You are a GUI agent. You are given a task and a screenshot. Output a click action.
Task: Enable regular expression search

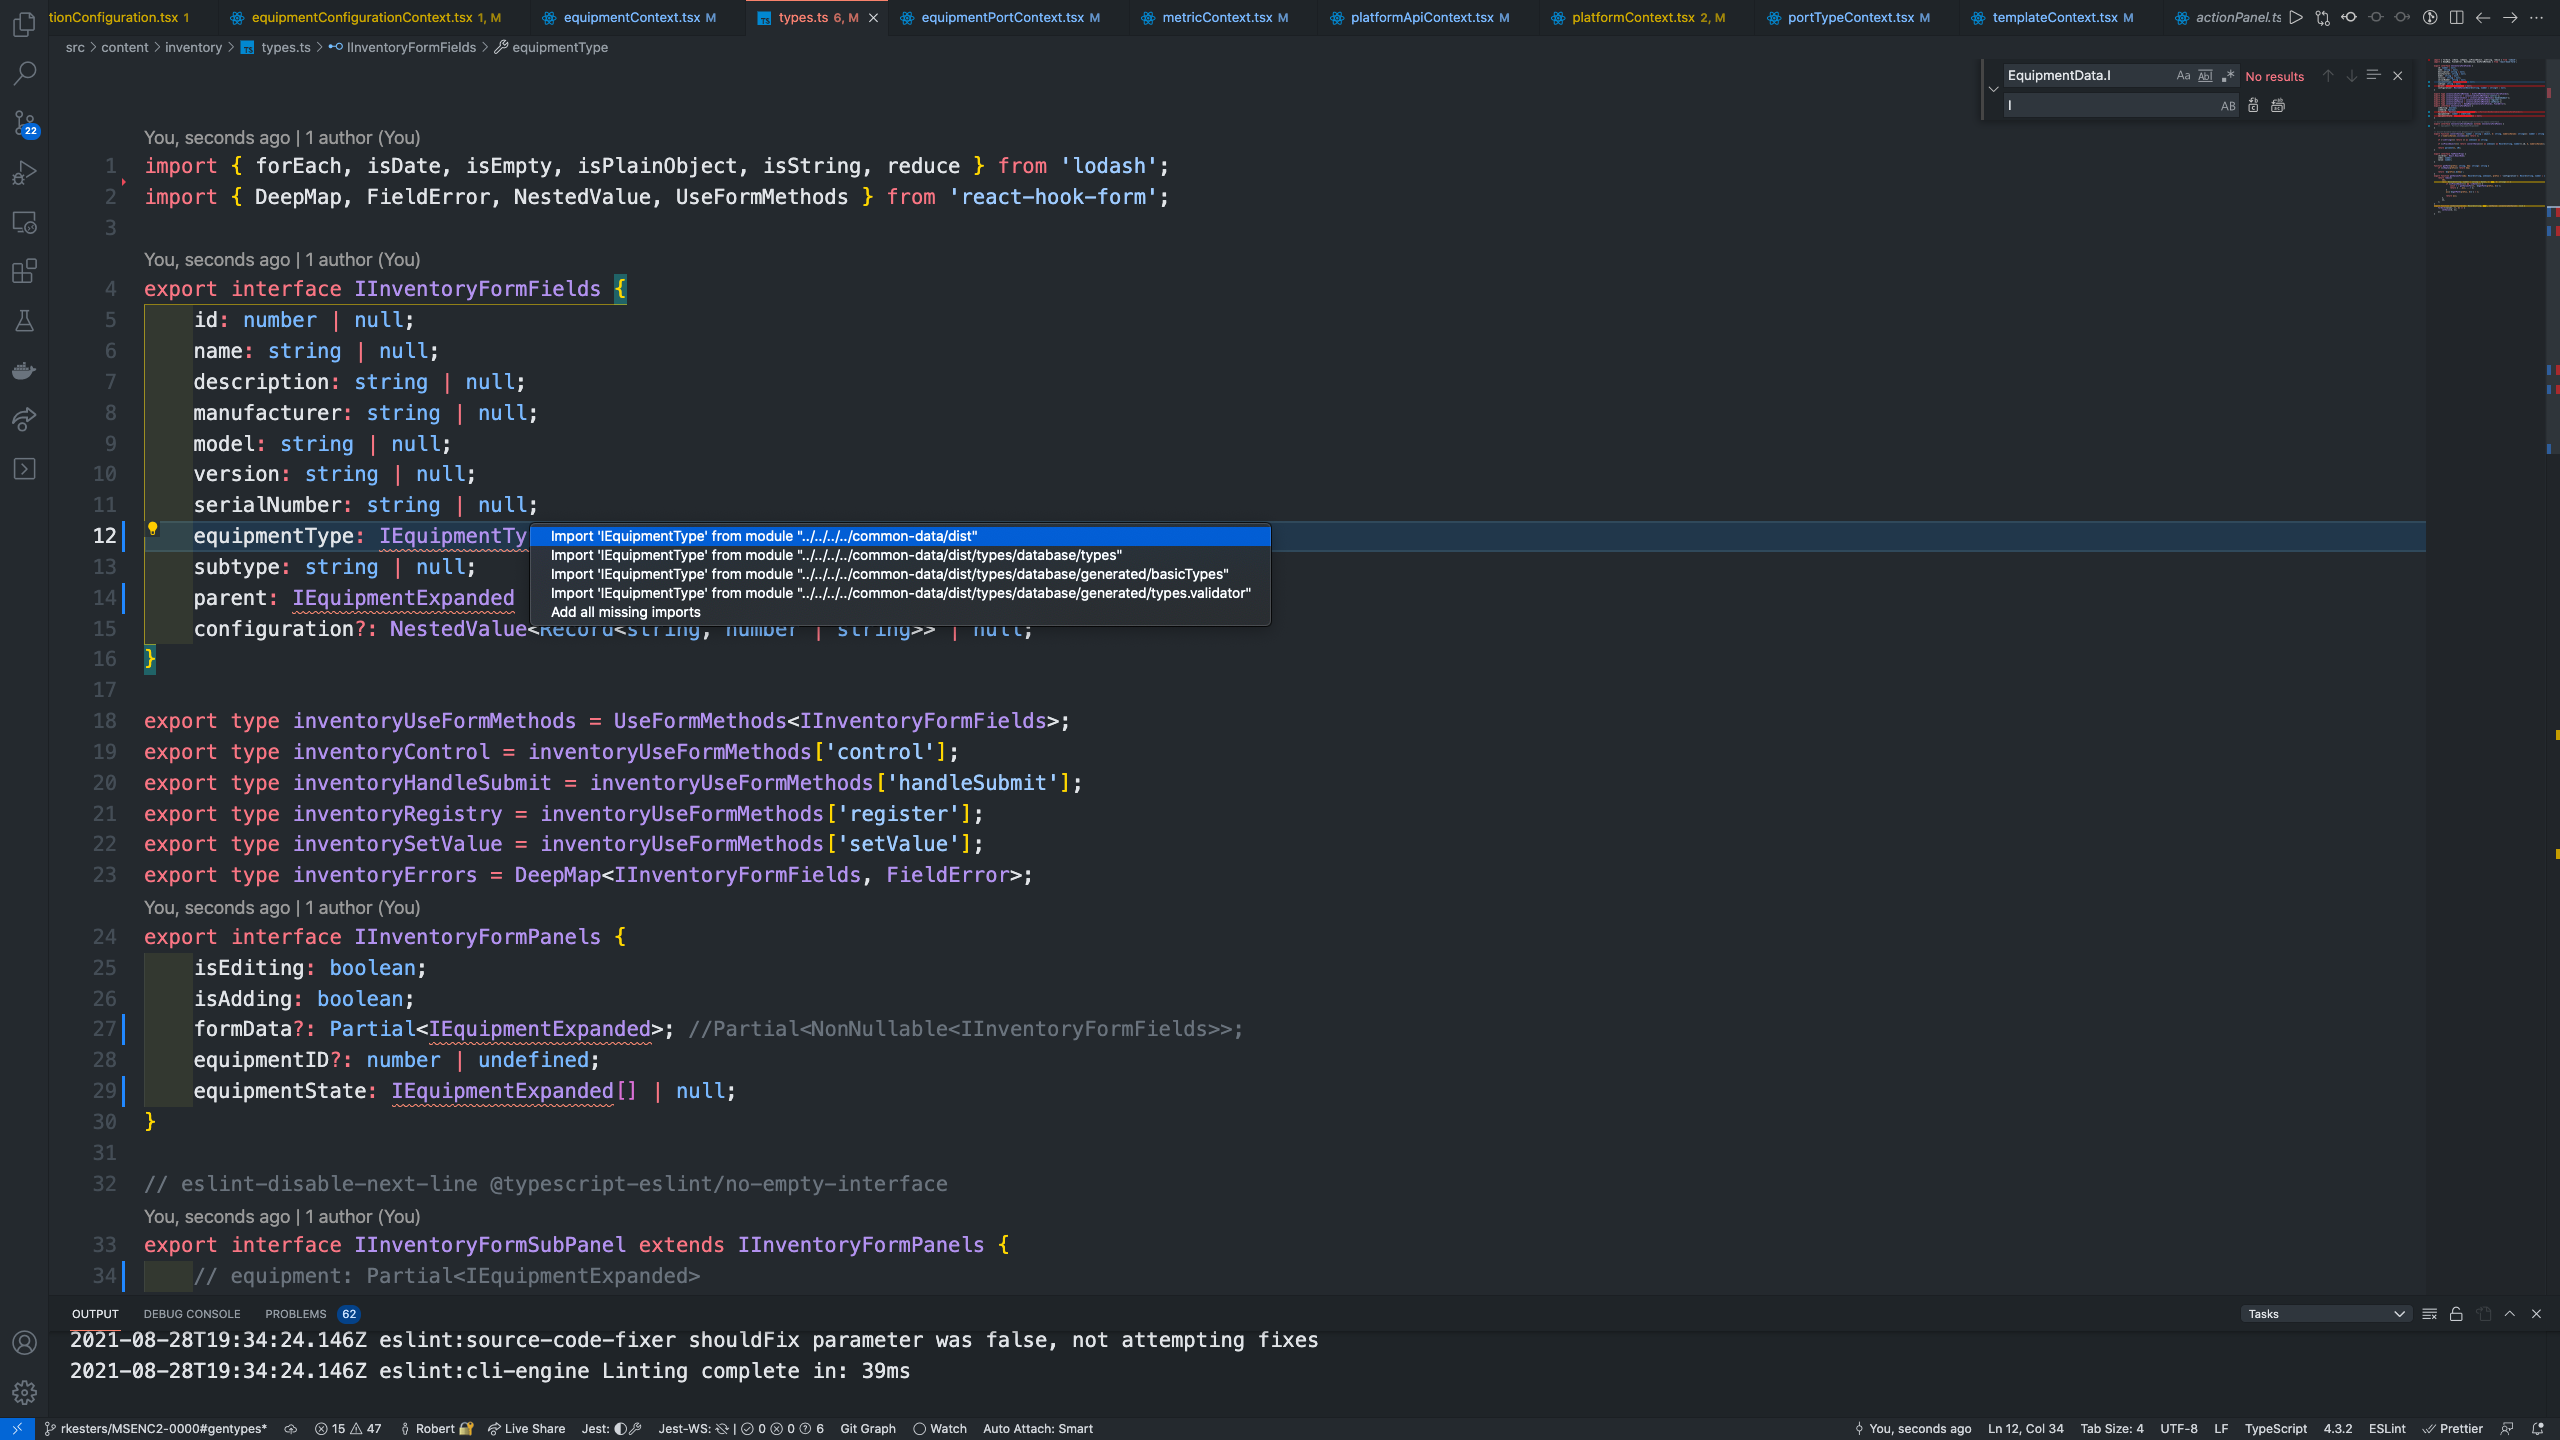point(2228,75)
